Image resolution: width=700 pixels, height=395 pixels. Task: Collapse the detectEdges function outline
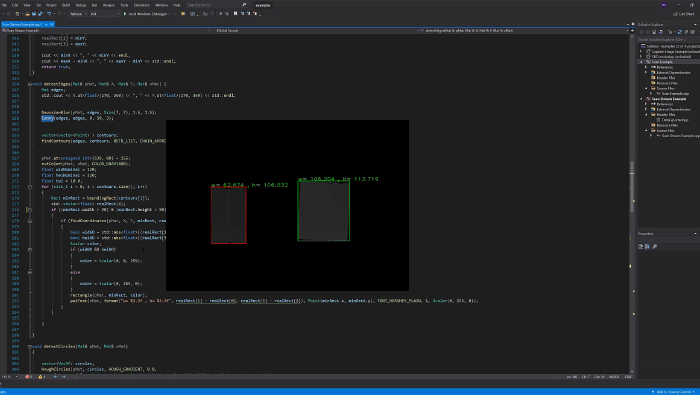point(30,84)
